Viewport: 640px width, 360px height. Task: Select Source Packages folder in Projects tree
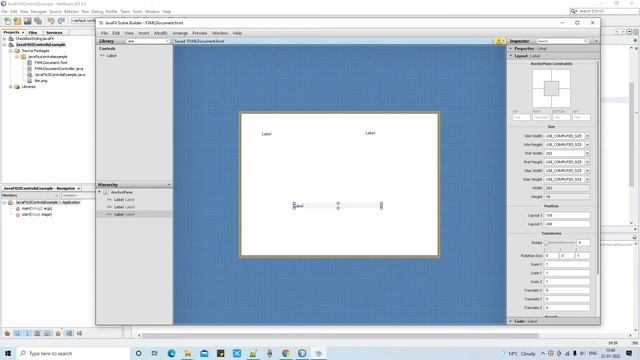click(35, 51)
